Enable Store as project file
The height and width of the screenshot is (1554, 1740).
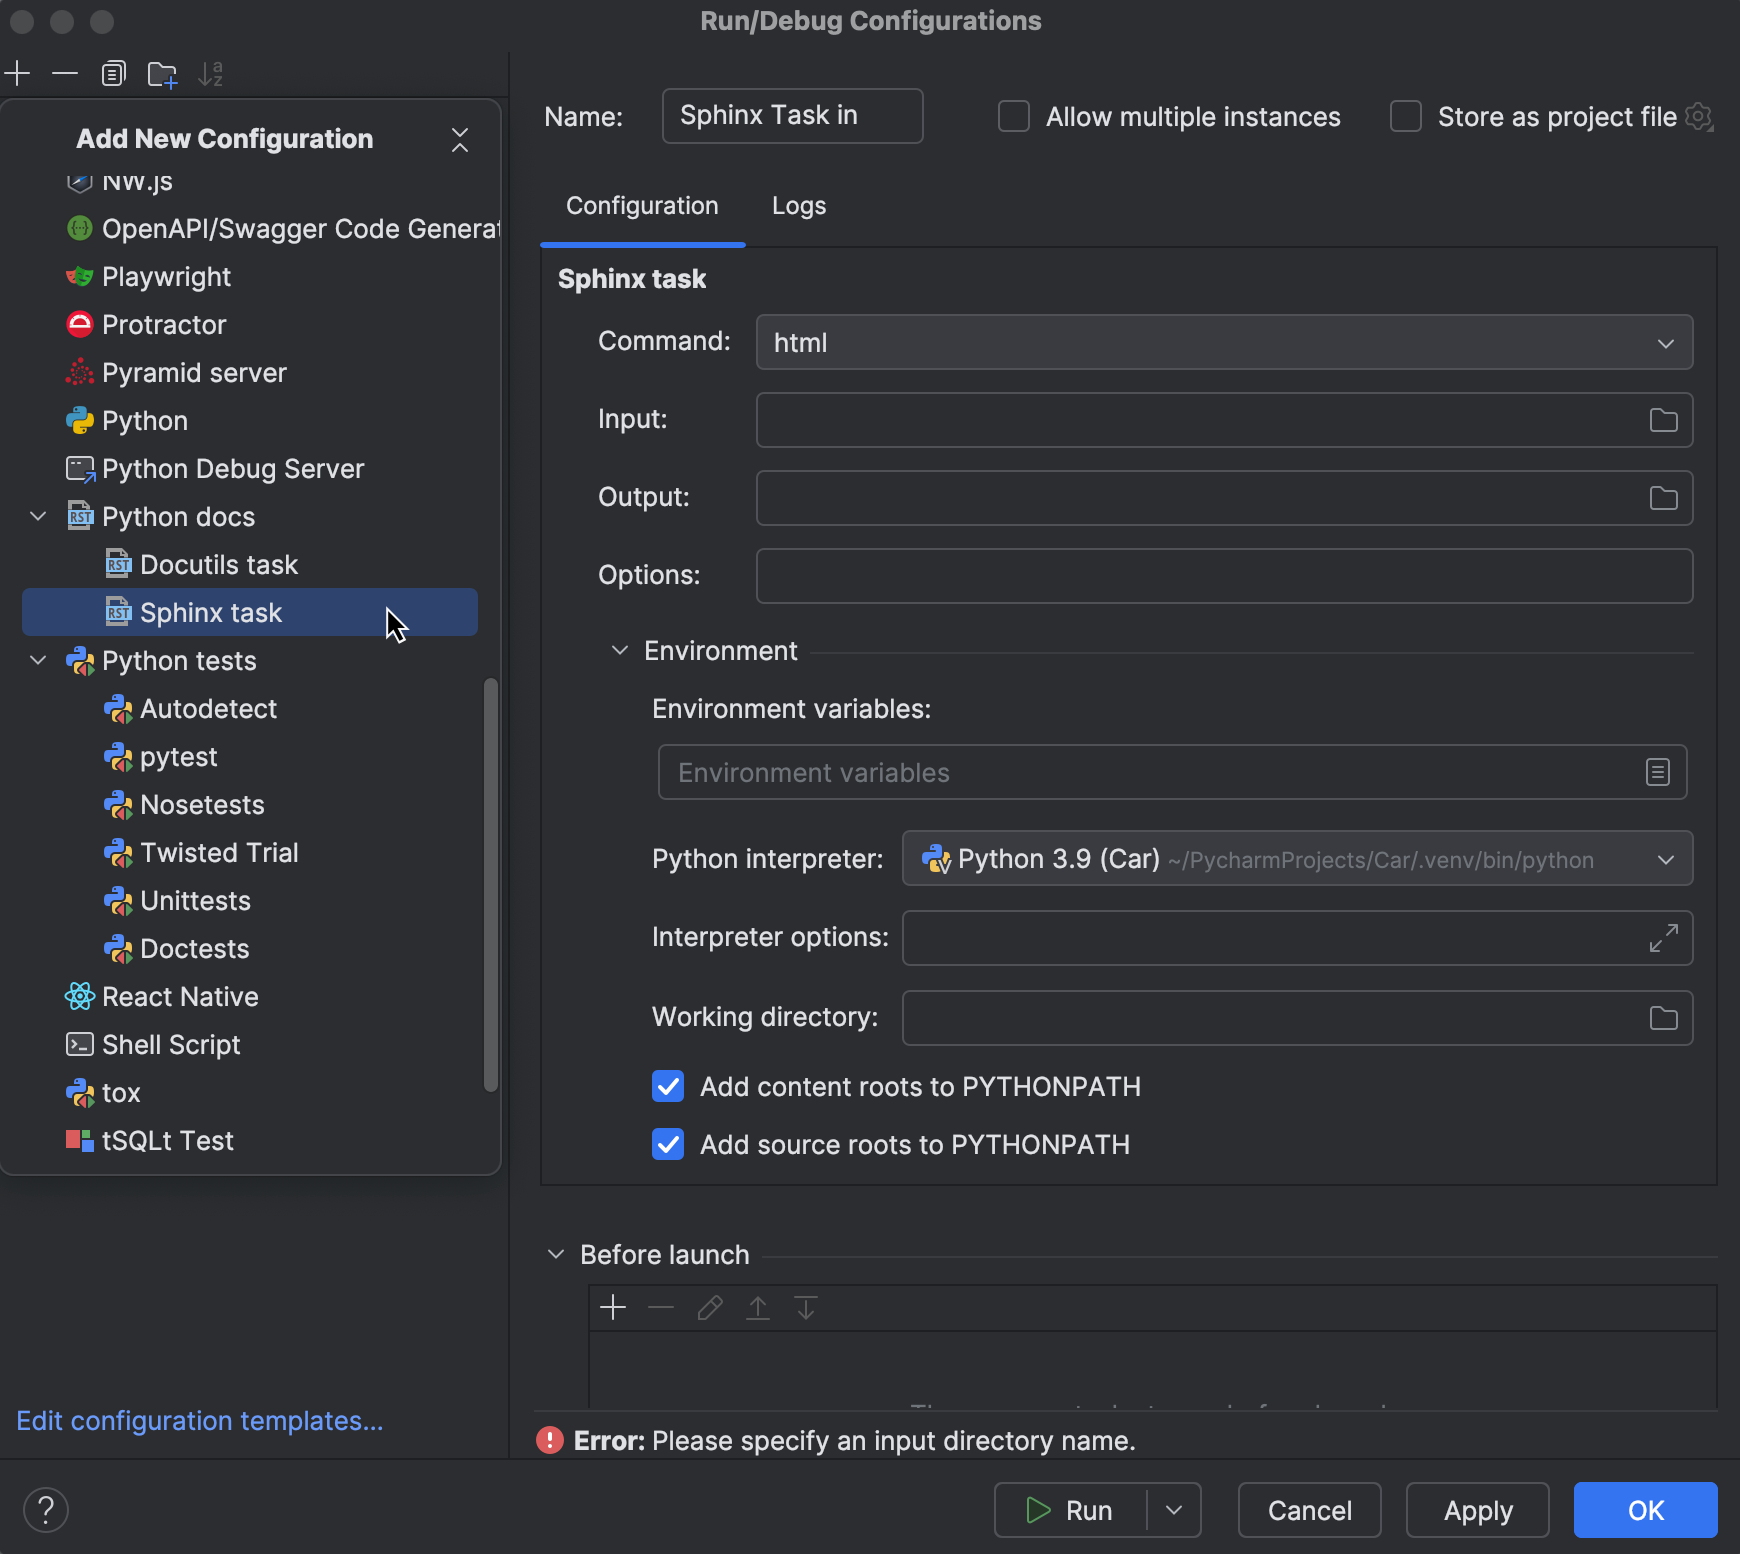1405,116
